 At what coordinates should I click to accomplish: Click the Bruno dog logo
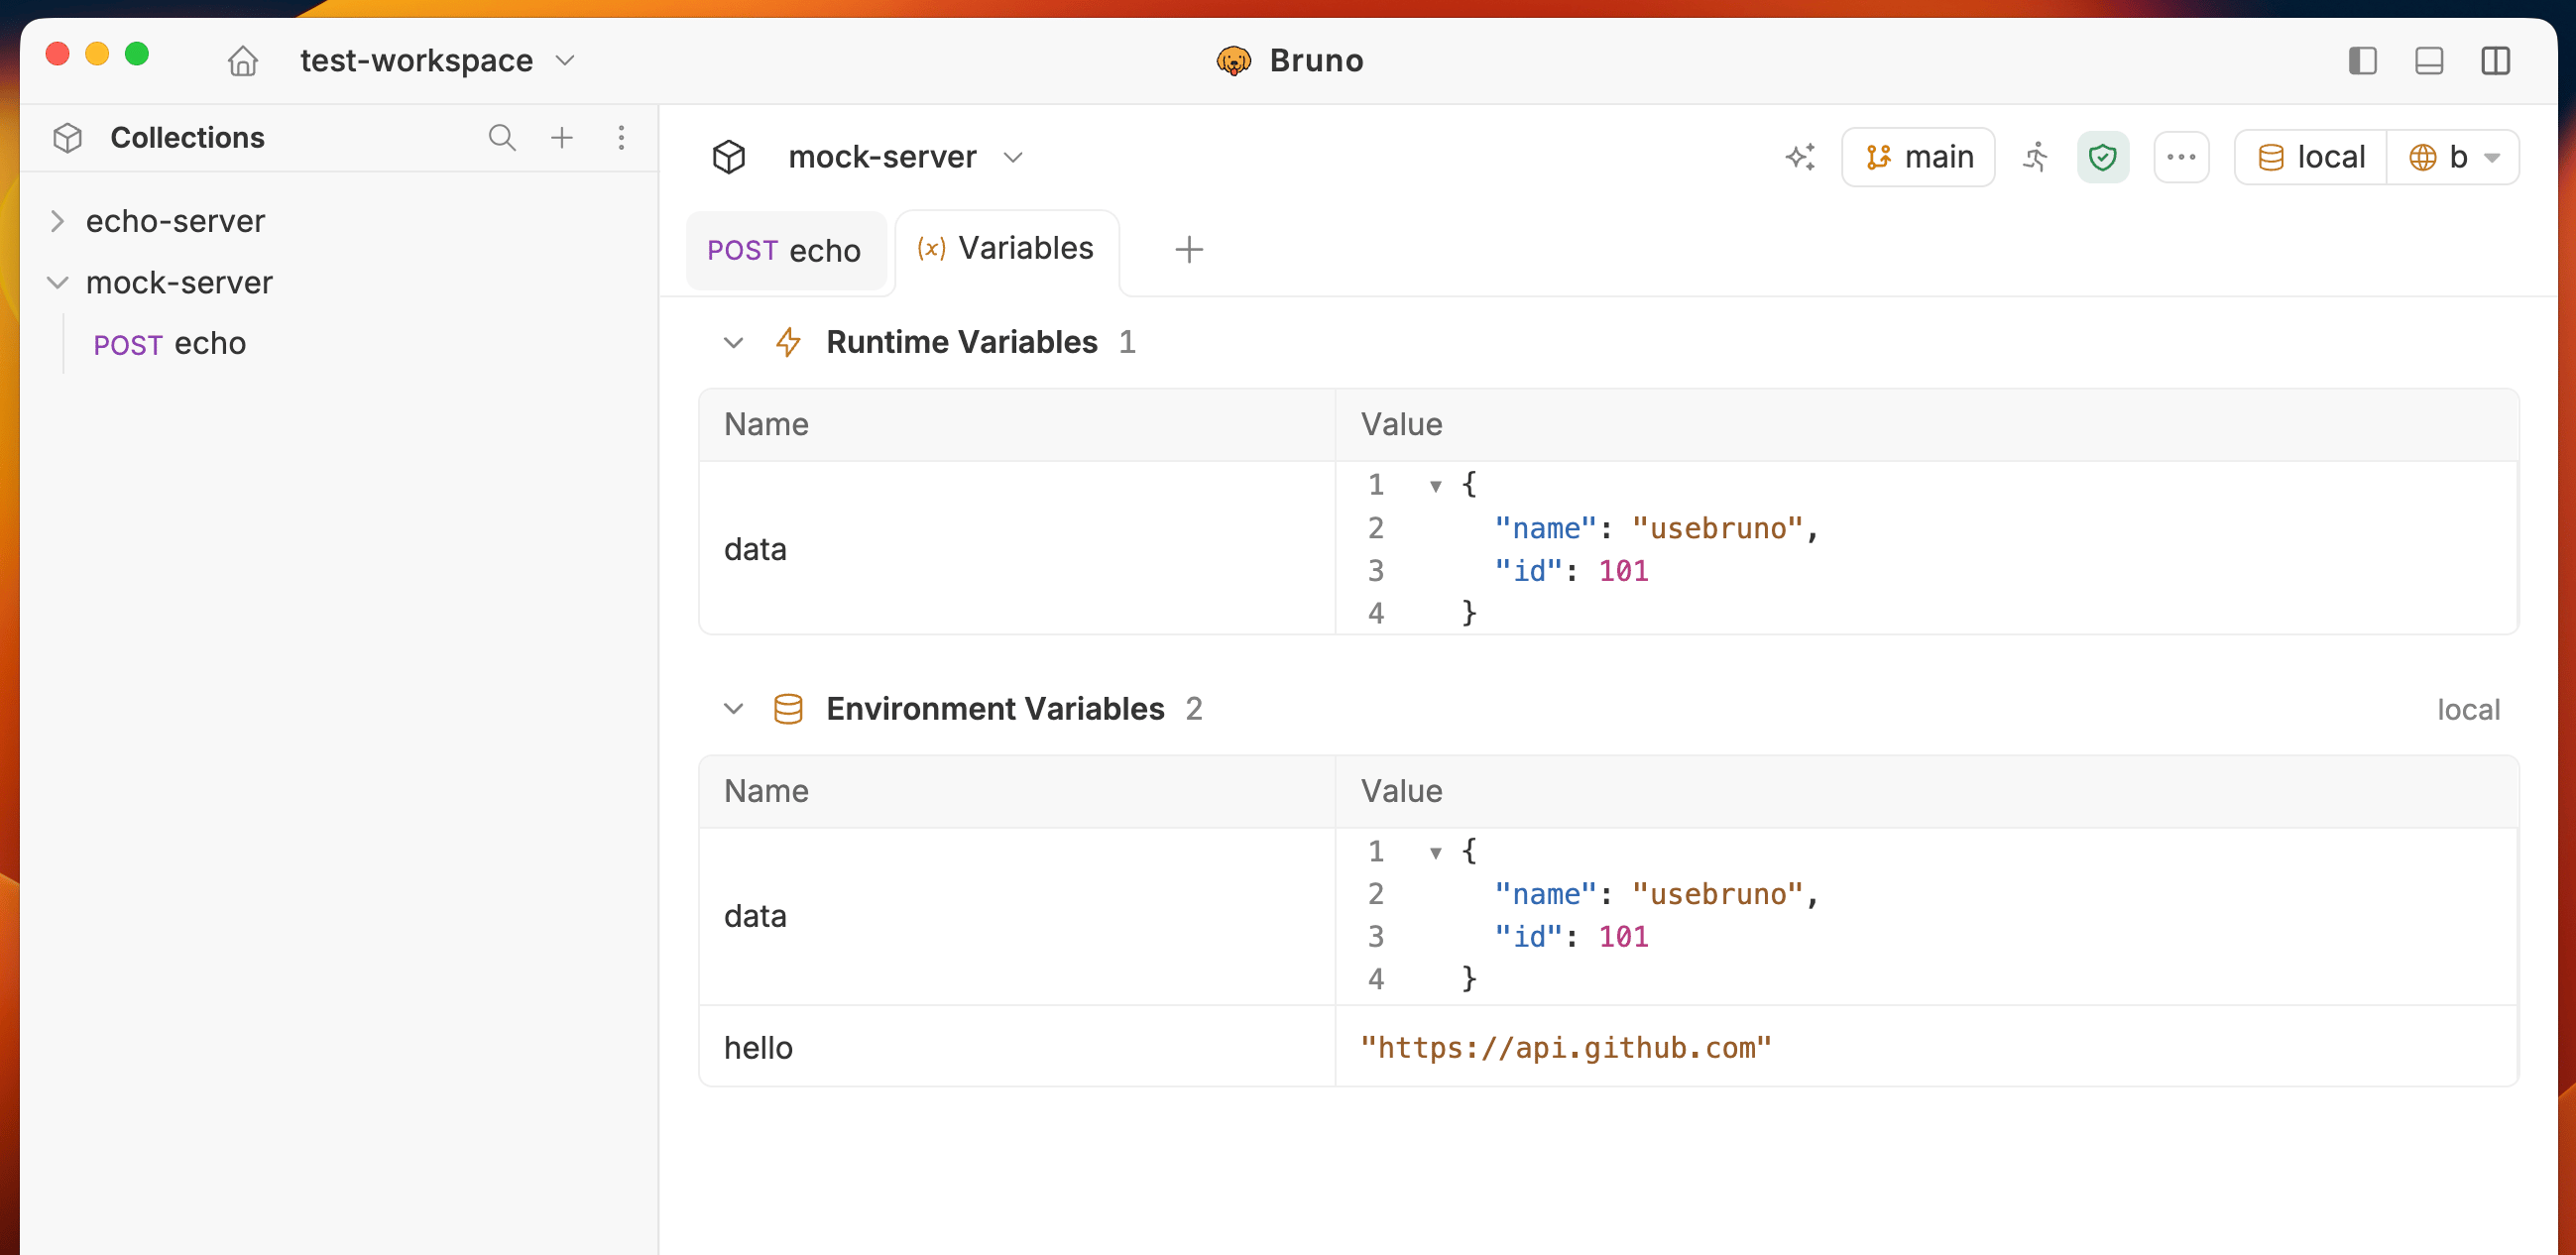[1233, 61]
